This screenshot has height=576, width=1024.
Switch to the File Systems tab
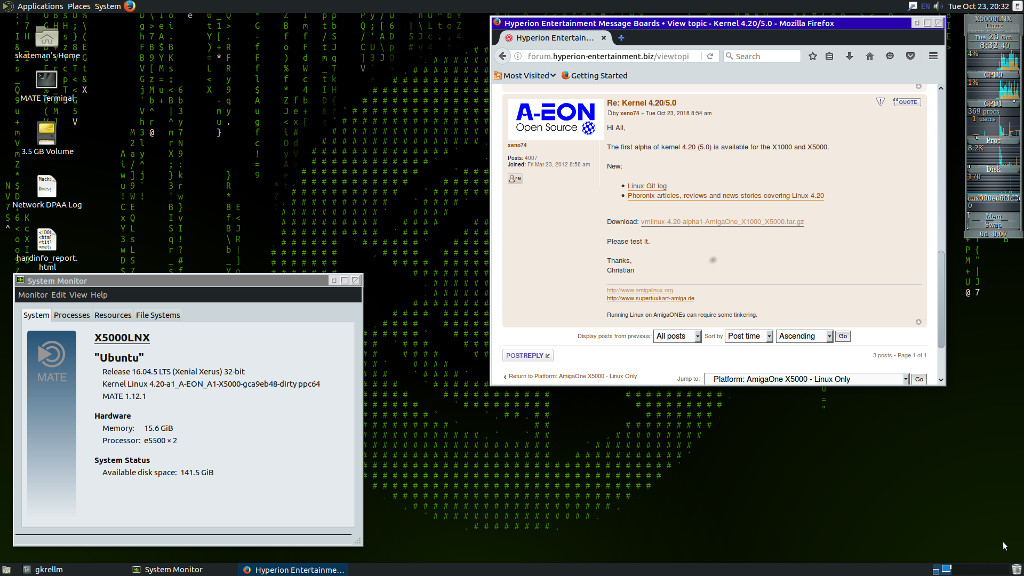click(158, 315)
